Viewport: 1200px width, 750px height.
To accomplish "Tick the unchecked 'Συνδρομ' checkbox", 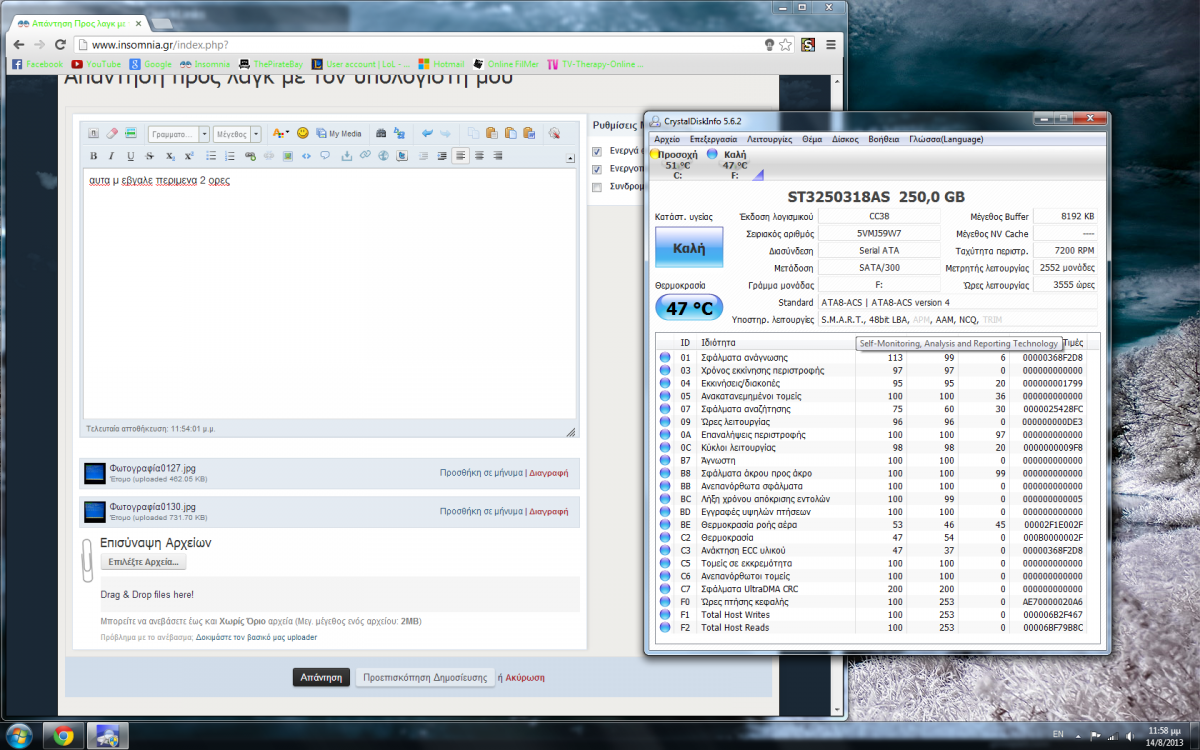I will tap(597, 187).
